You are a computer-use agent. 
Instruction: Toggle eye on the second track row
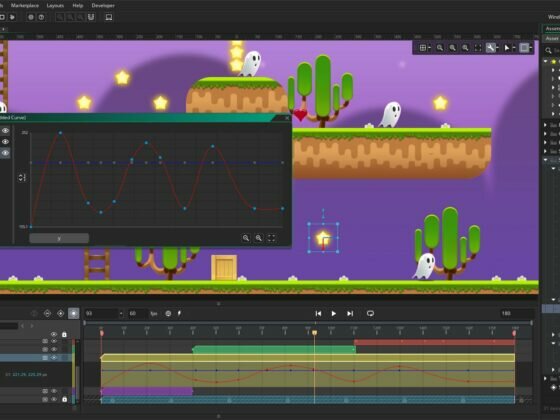[54, 349]
